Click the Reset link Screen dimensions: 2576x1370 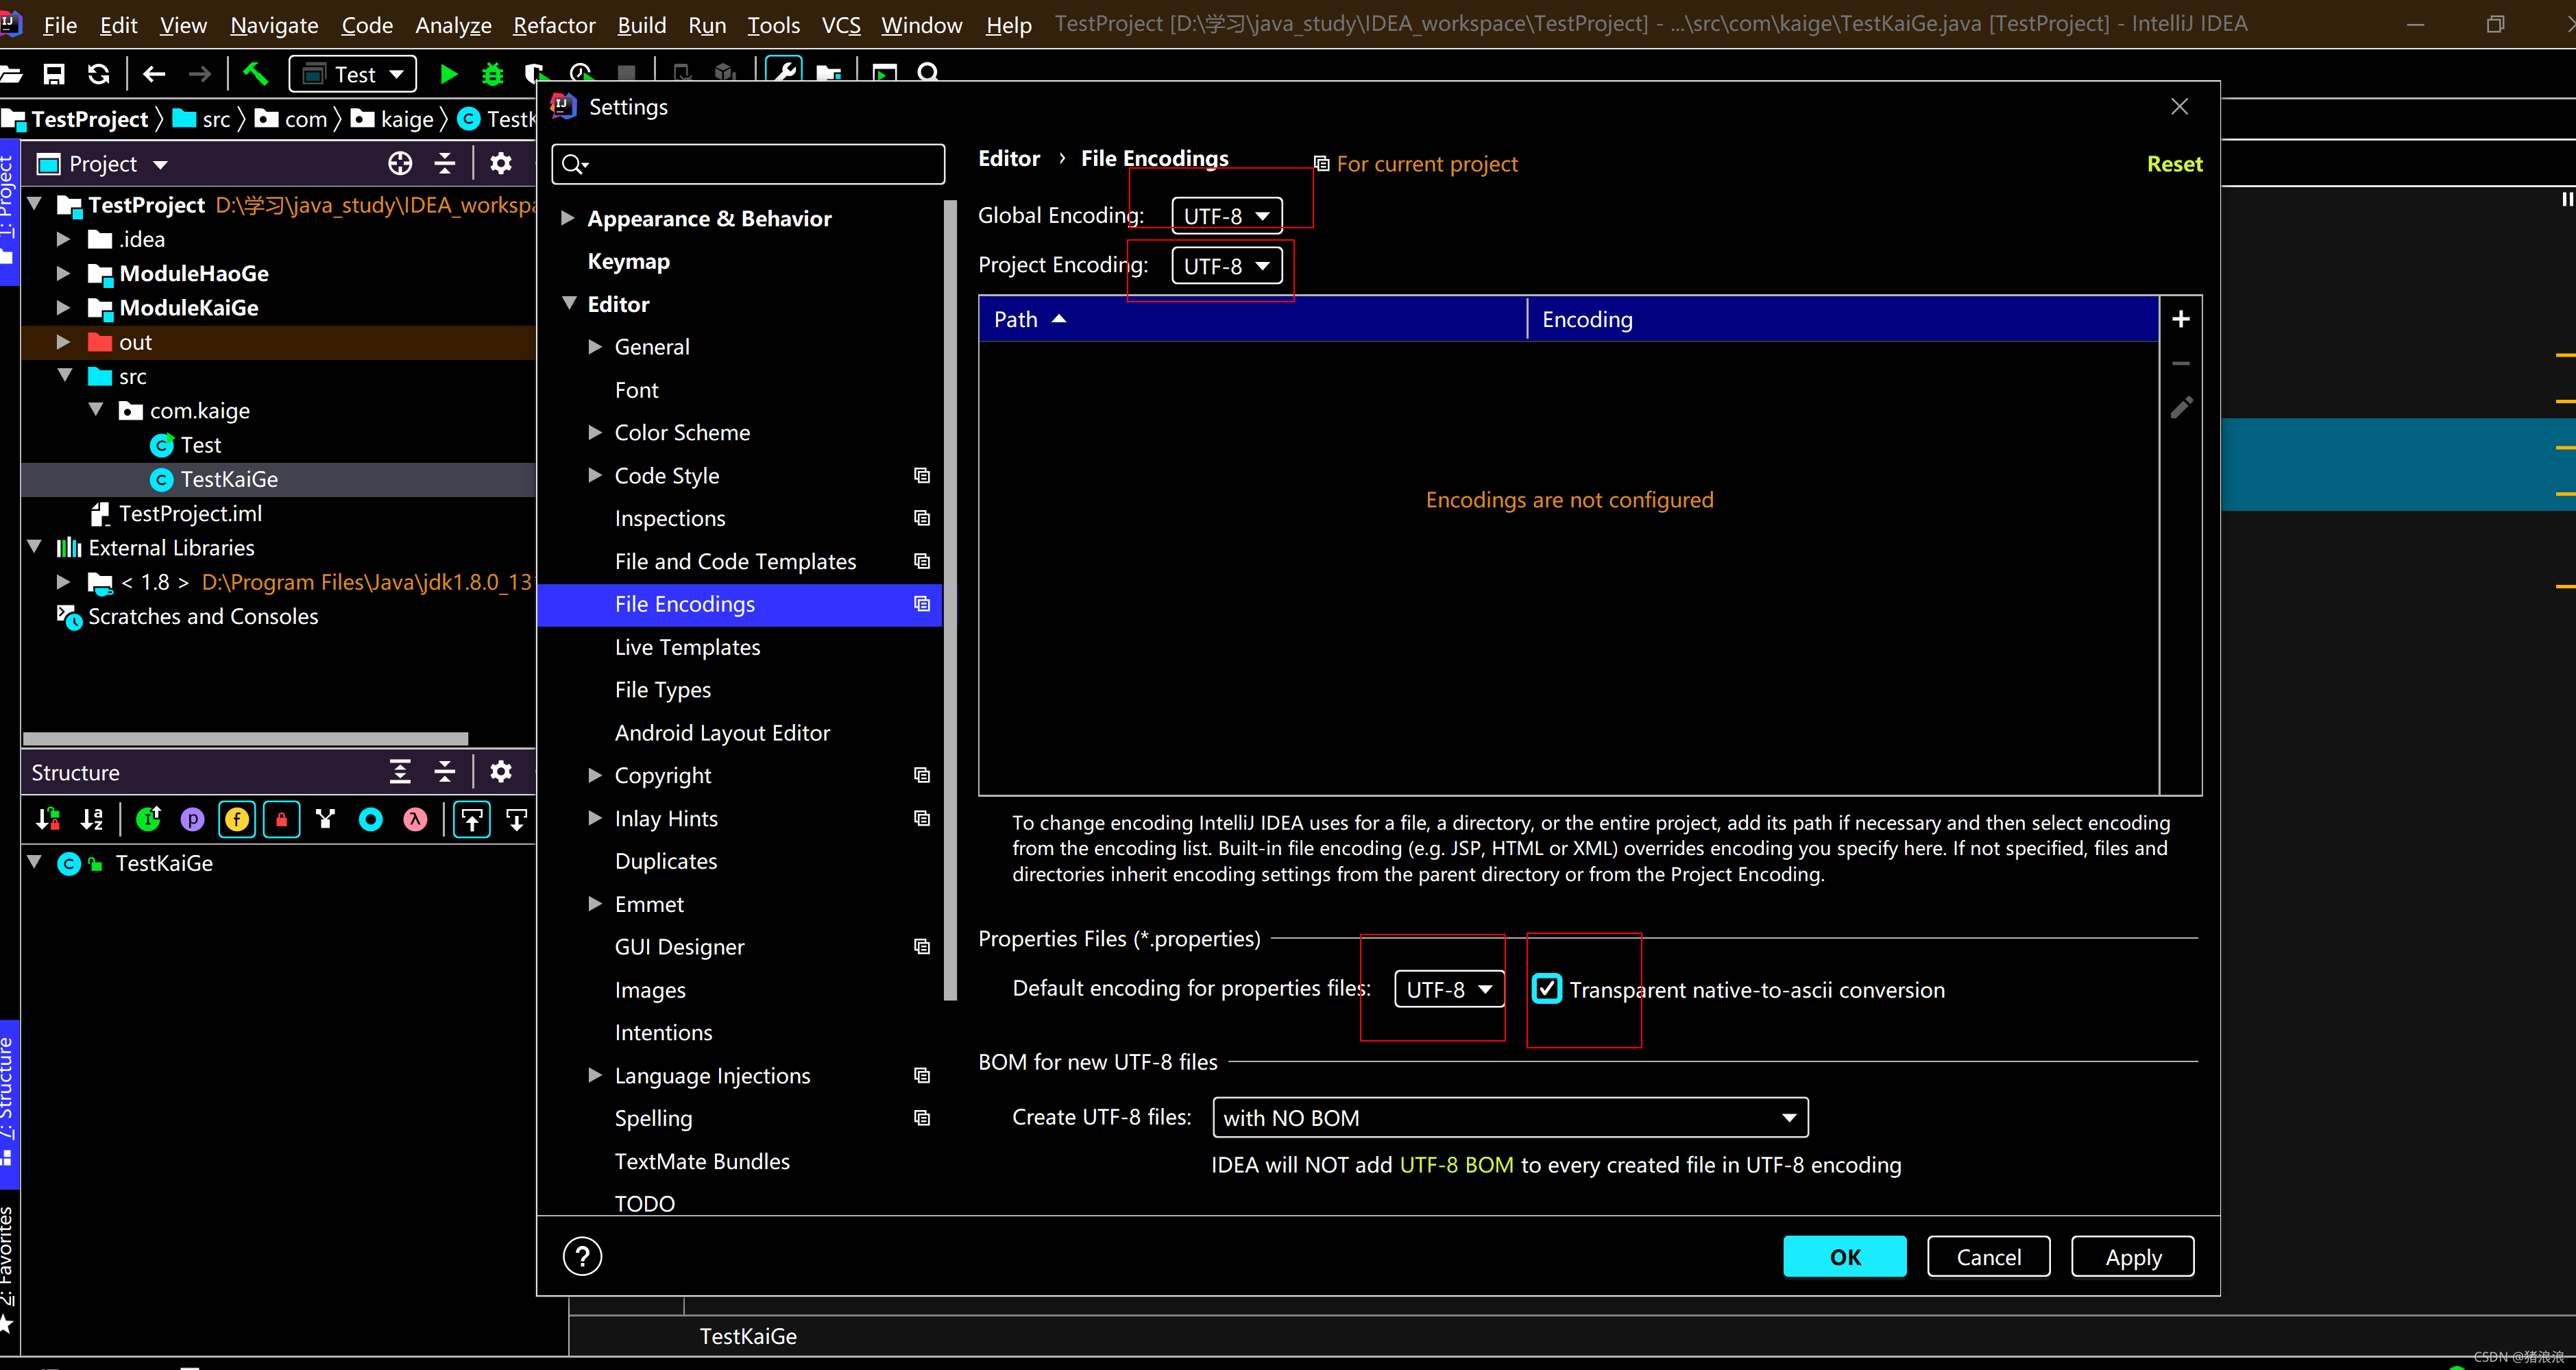pyautogui.click(x=2174, y=164)
